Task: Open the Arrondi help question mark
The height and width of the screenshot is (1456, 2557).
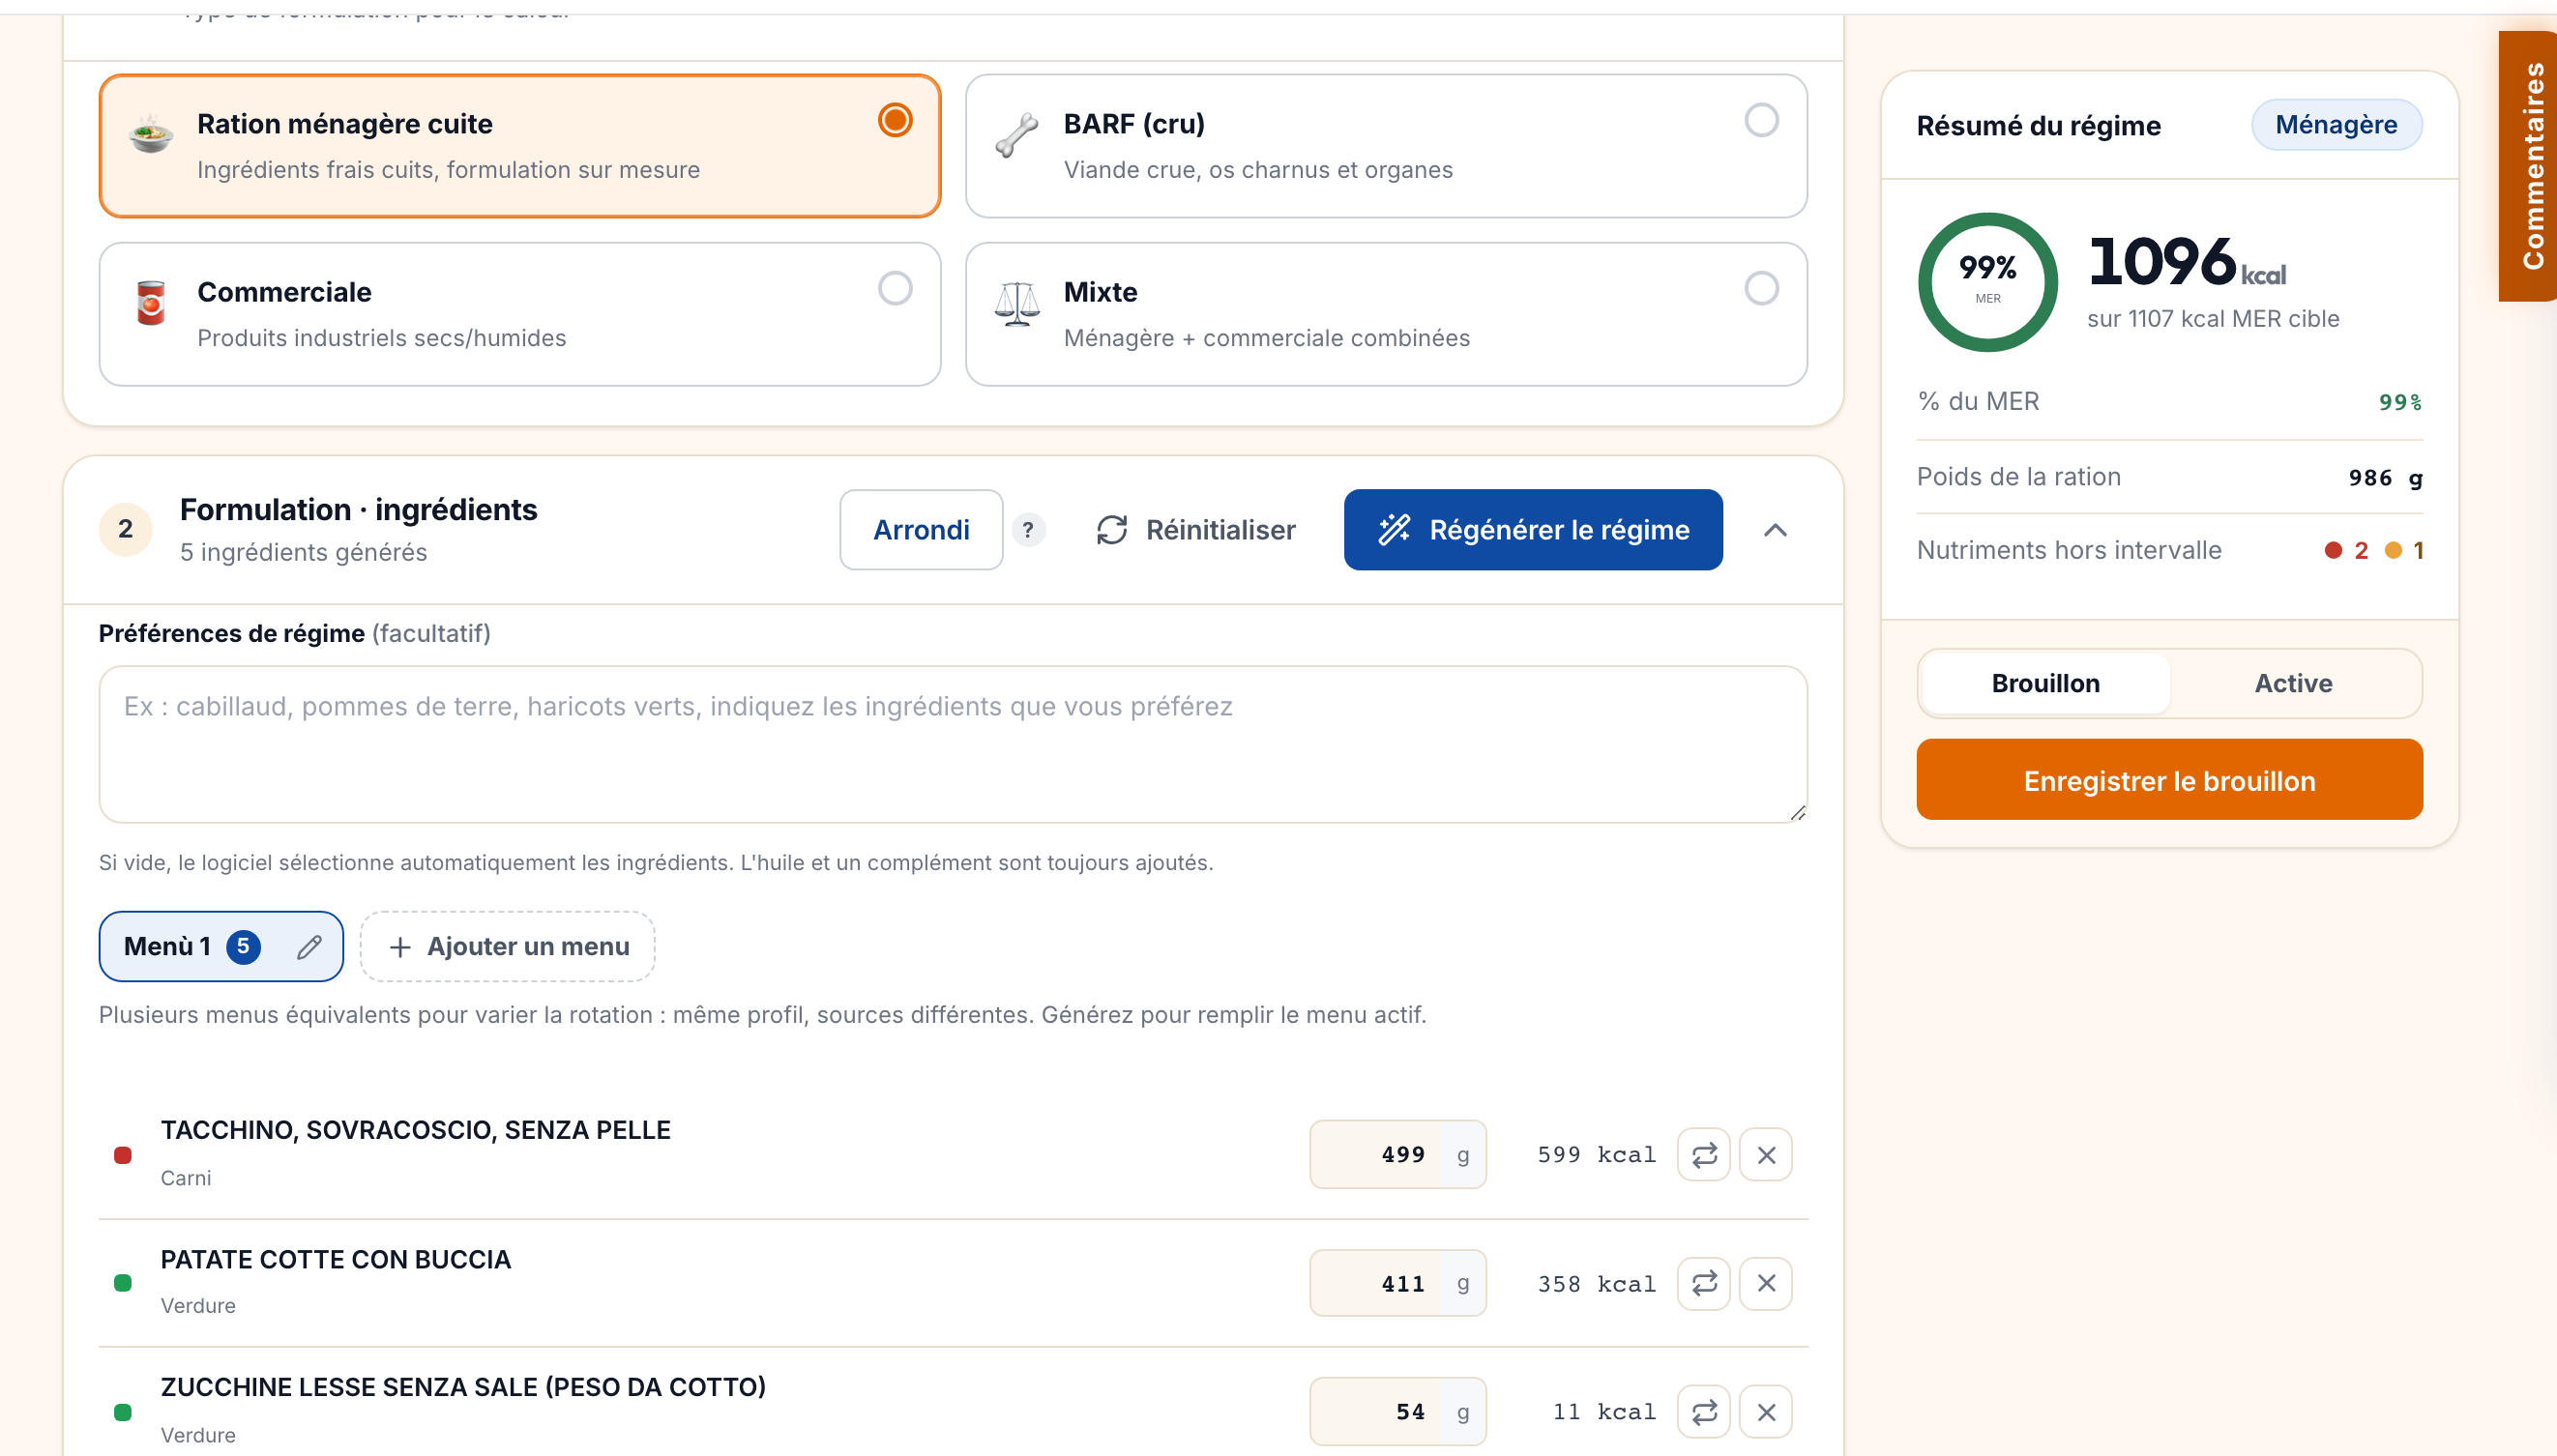Action: pos(1028,530)
